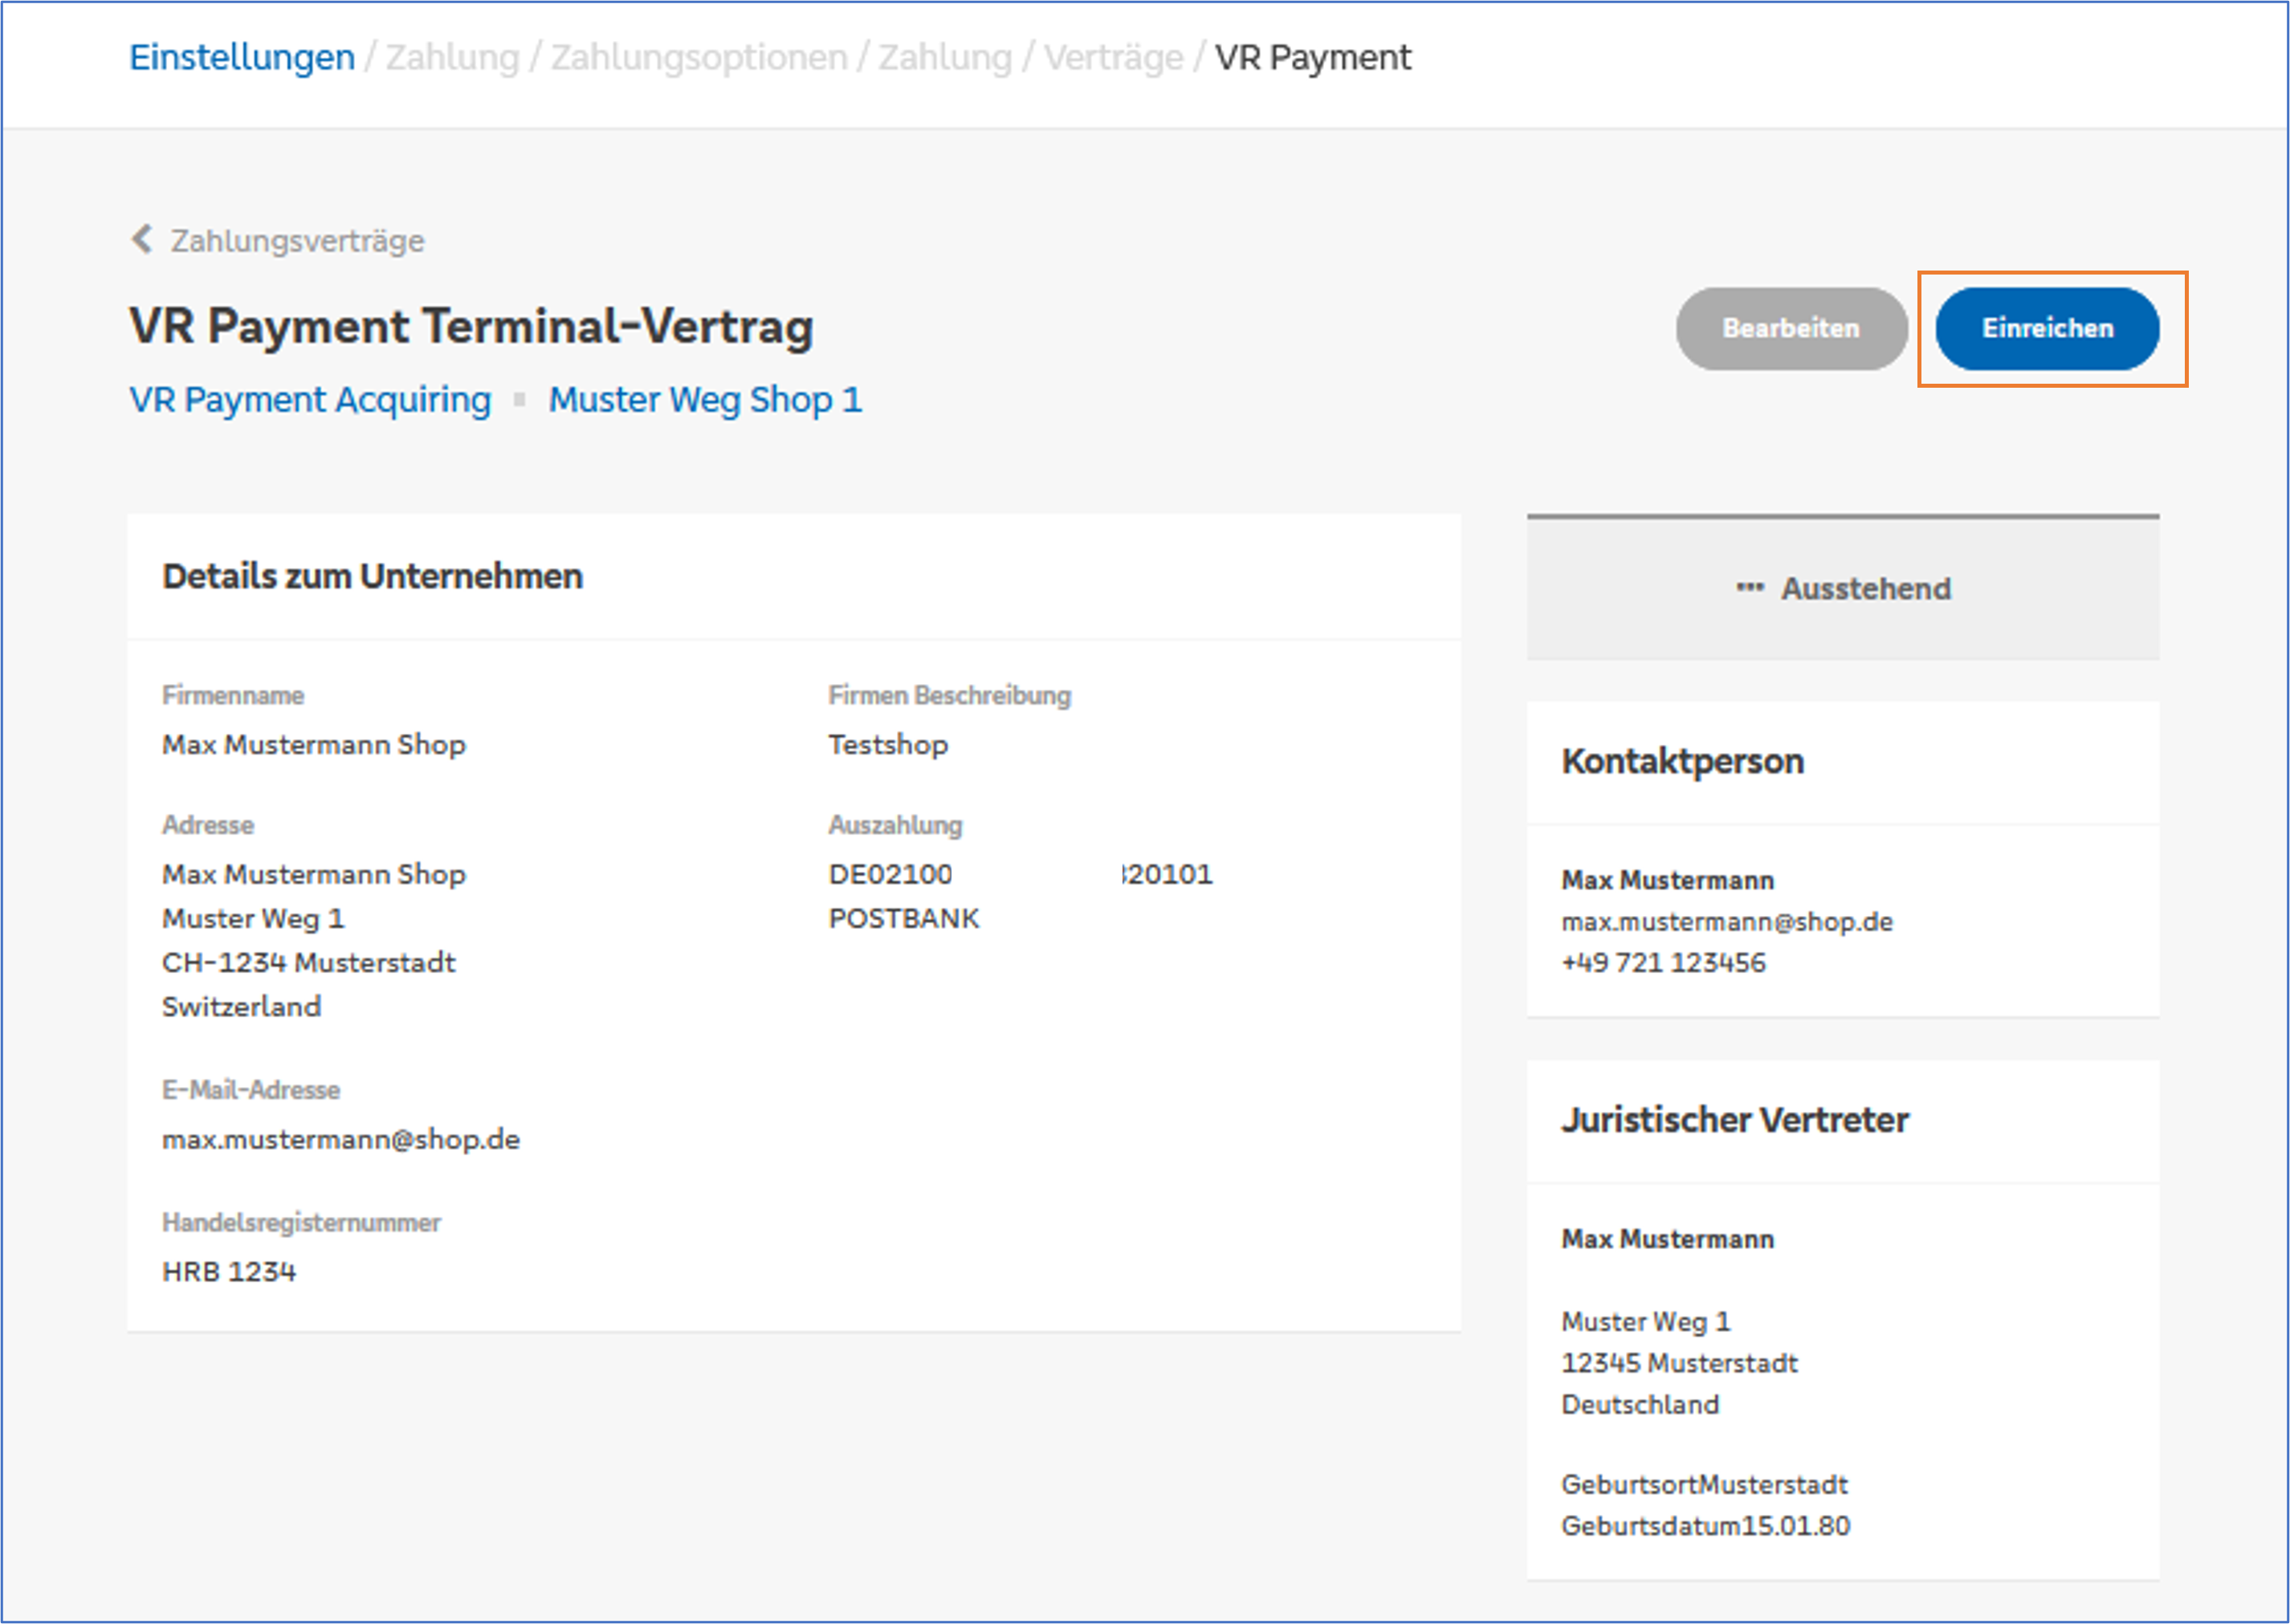
Task: Click CH-1234 Musterstadt address line
Action: coord(308,963)
